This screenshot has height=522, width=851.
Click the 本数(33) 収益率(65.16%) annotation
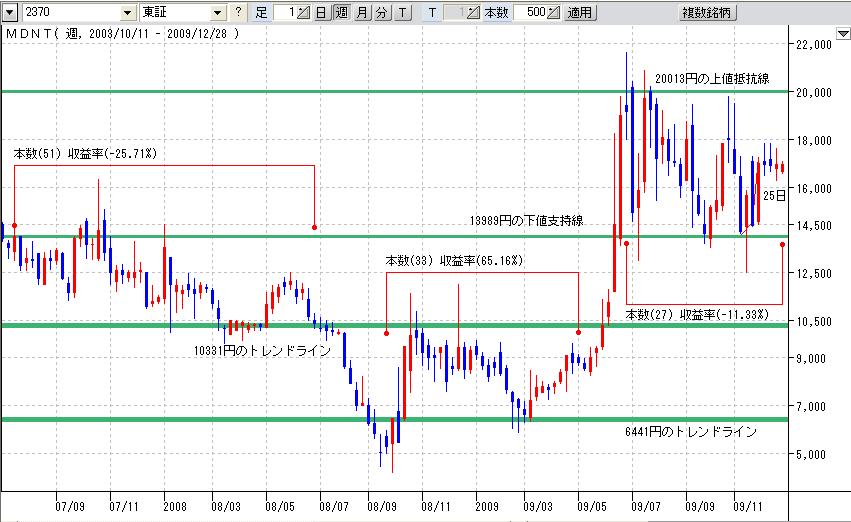[x=455, y=261]
